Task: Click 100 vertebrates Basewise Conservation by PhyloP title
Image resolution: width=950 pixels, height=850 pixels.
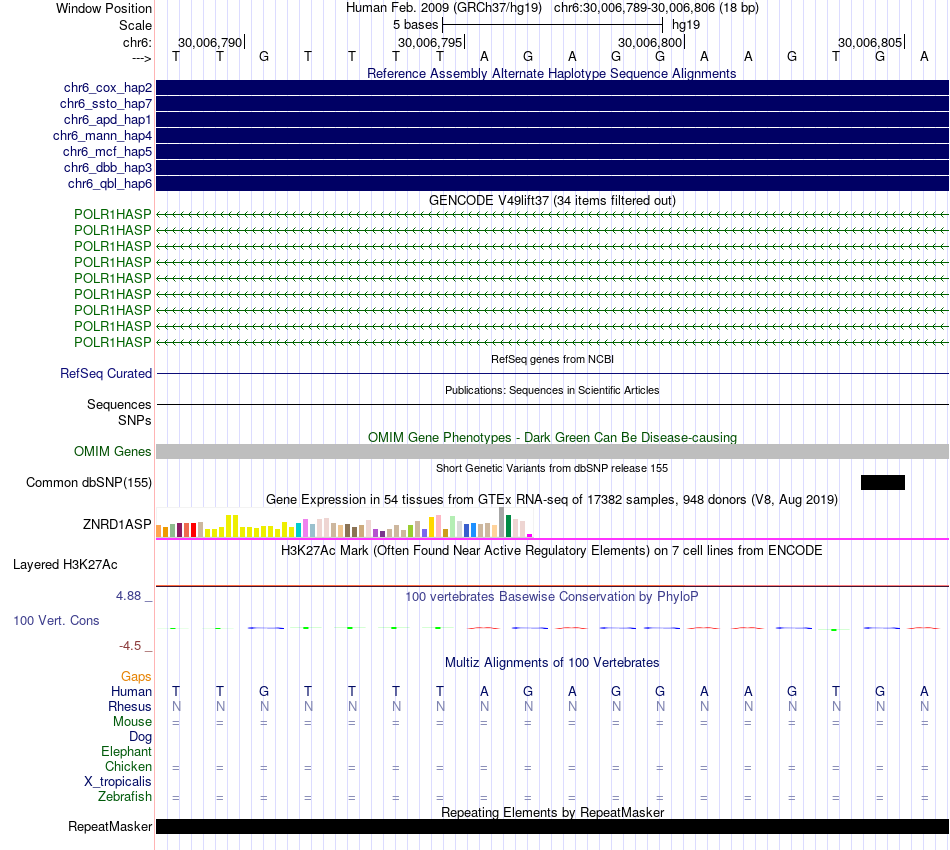Action: [x=552, y=597]
